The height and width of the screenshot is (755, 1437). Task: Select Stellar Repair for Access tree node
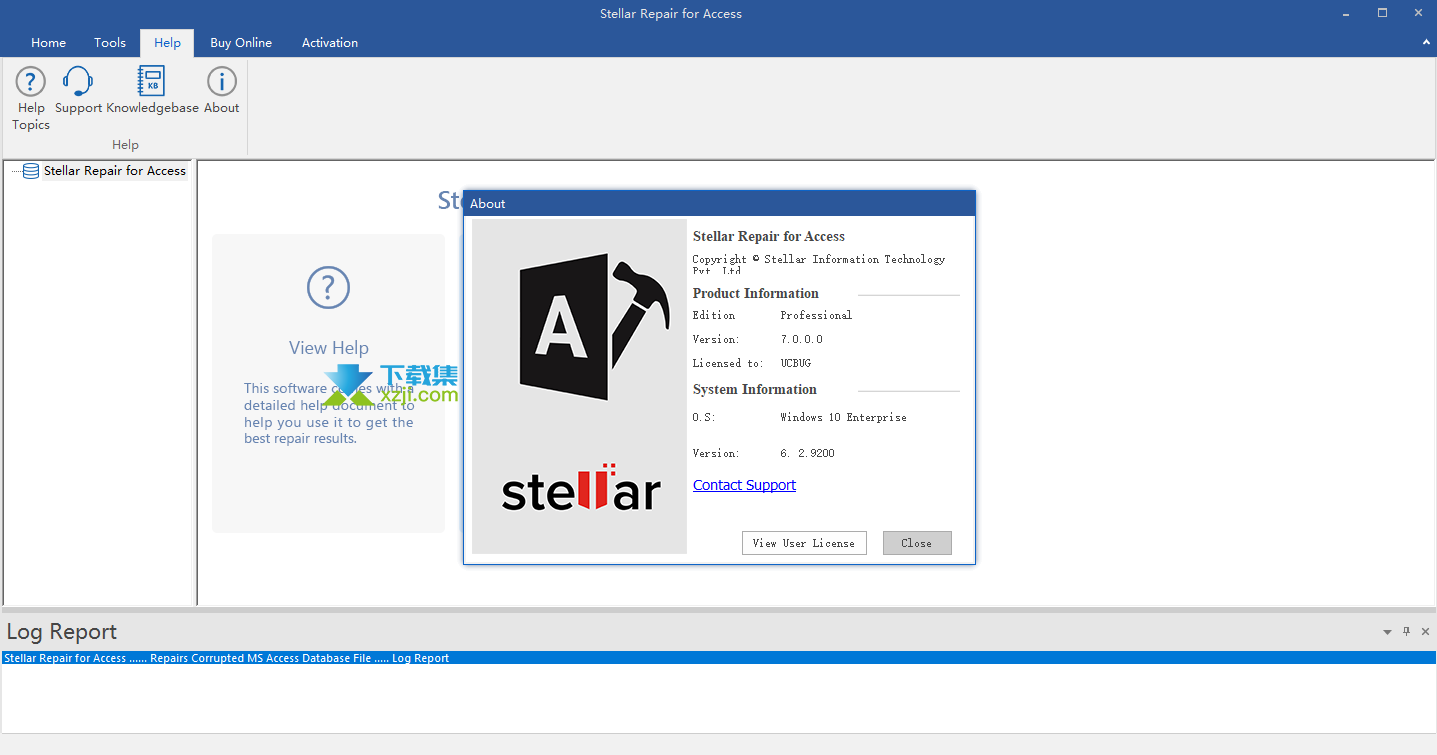point(115,171)
